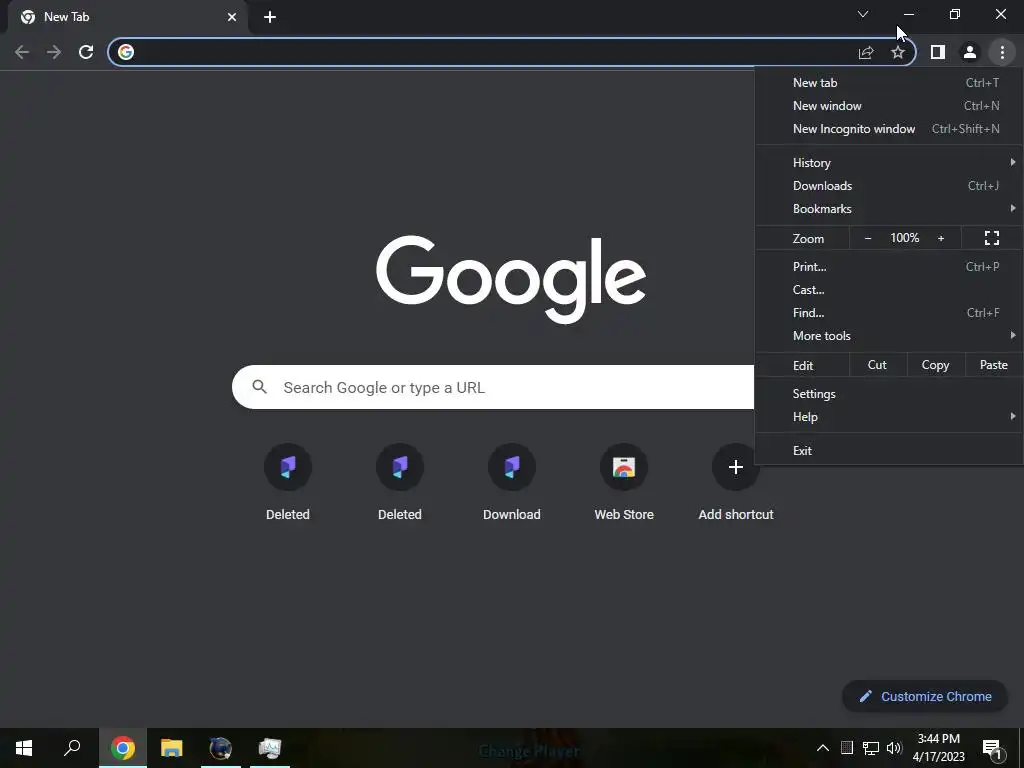
Task: Click Cut in the Edit row
Action: (x=877, y=365)
